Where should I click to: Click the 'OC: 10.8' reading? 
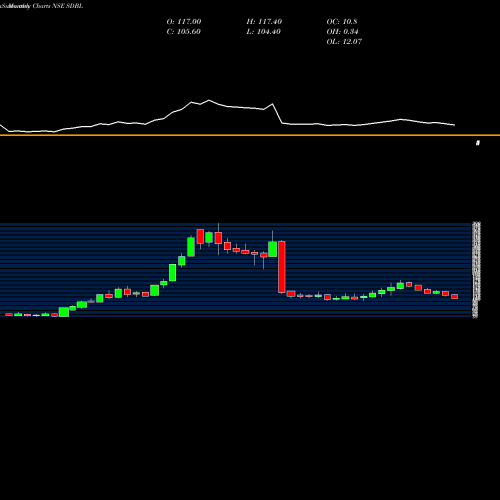342,21
